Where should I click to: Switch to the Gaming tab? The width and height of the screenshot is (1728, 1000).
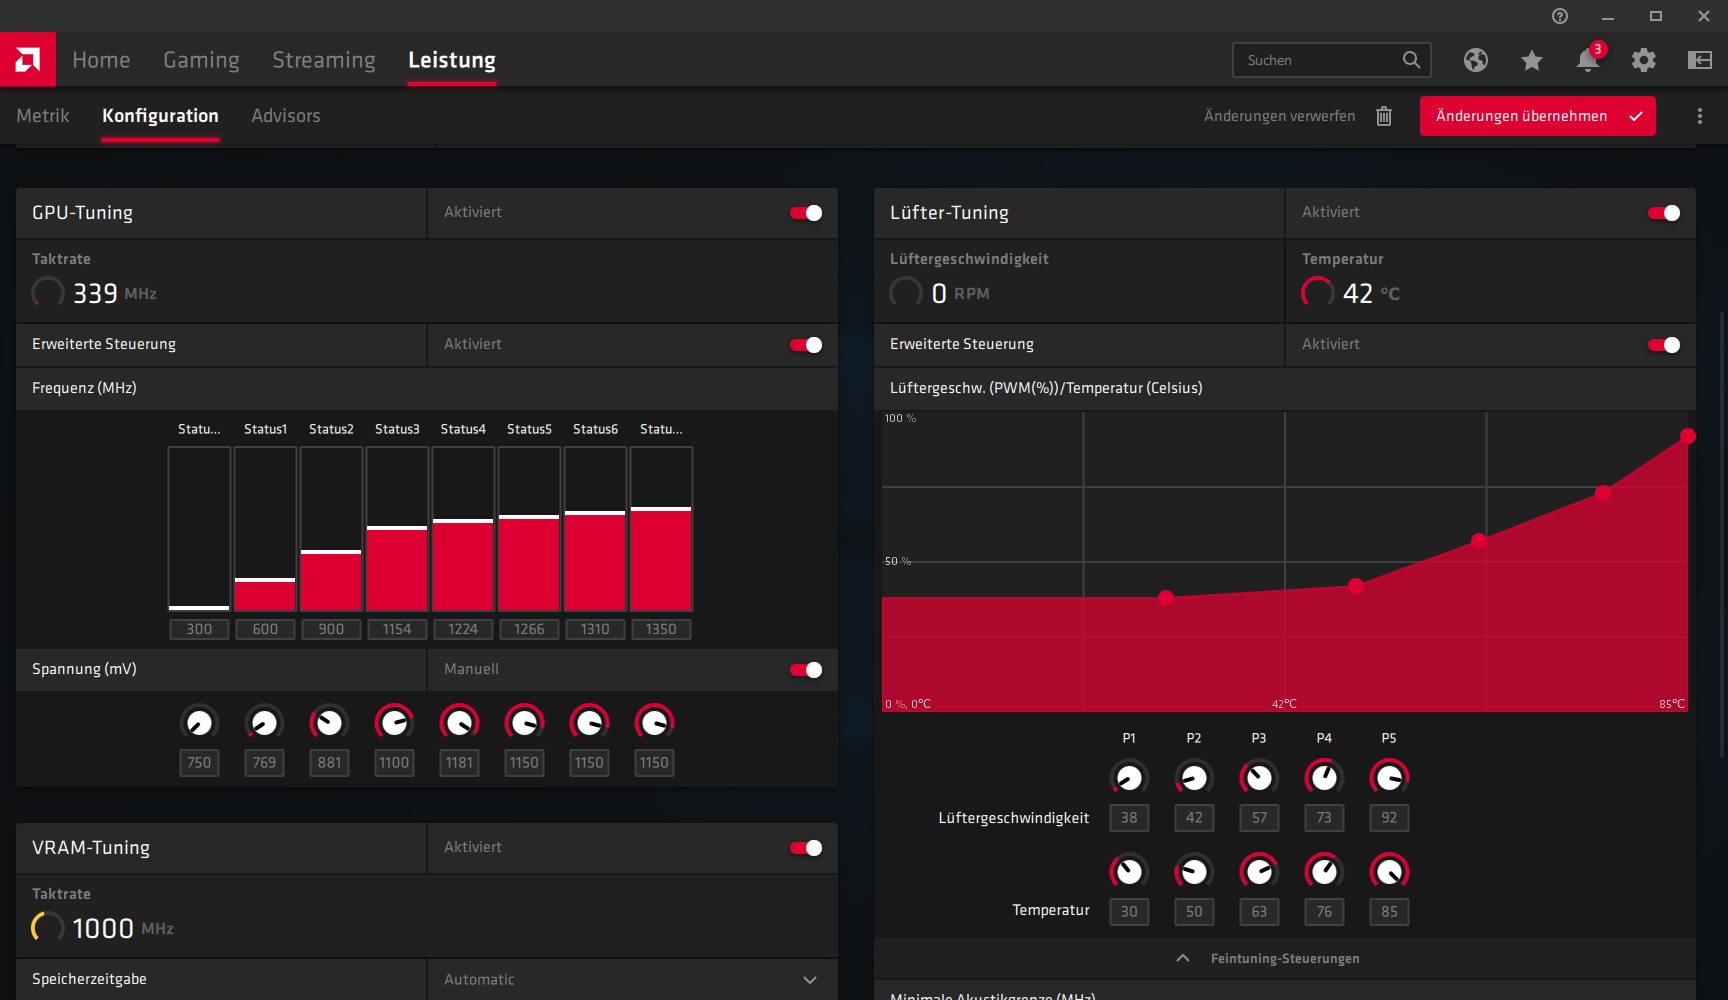(201, 60)
